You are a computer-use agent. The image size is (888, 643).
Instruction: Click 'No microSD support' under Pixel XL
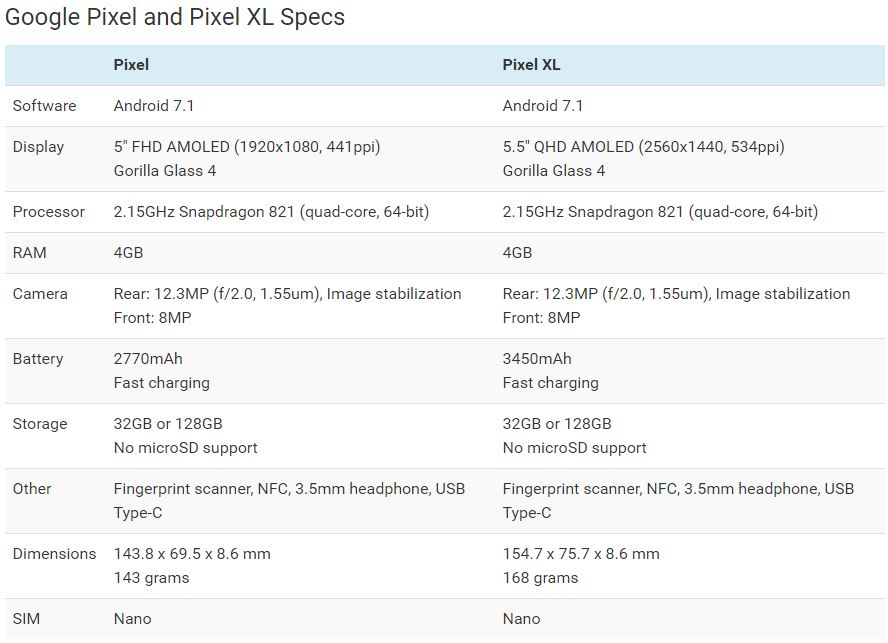pos(574,448)
